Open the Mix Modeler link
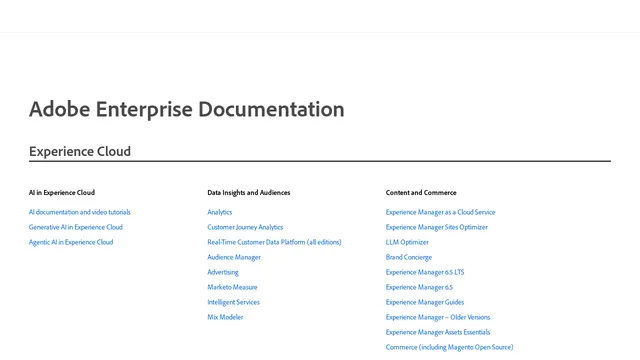 pos(225,317)
